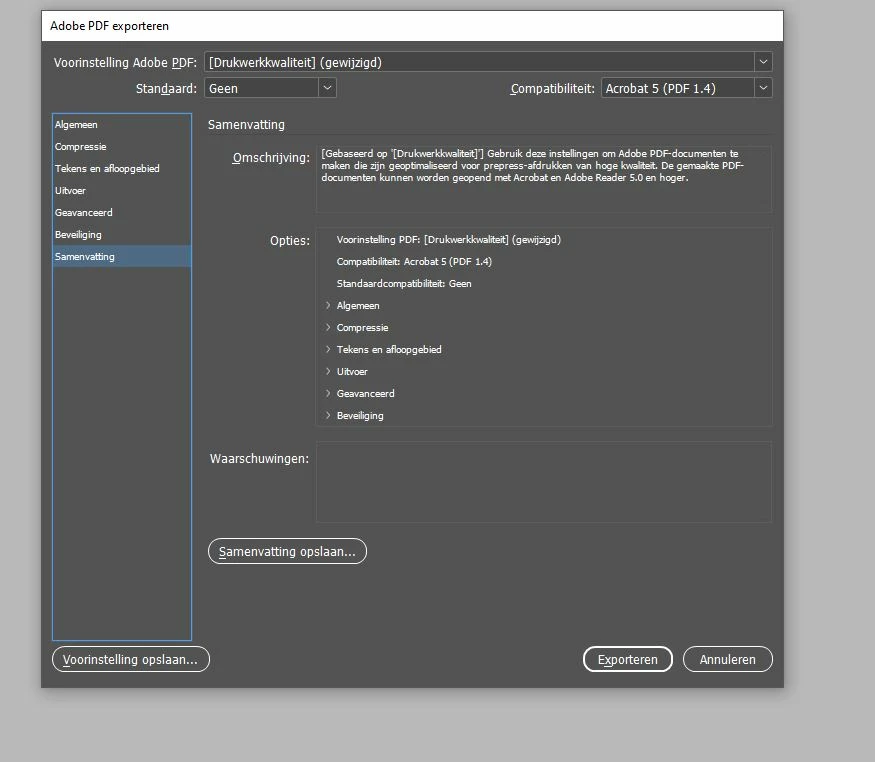The image size is (875, 762).
Task: Select Samenvatting in the left category list
Action: [122, 257]
